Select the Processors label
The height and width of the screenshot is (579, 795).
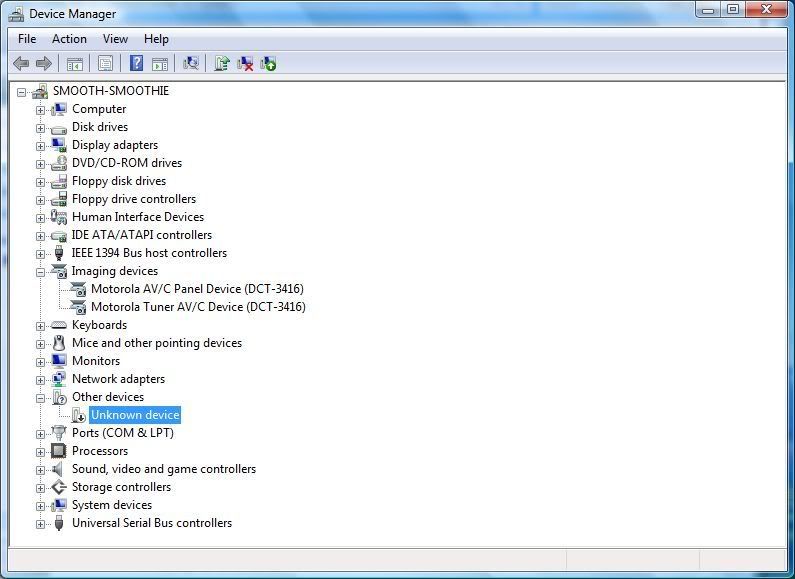(x=100, y=451)
